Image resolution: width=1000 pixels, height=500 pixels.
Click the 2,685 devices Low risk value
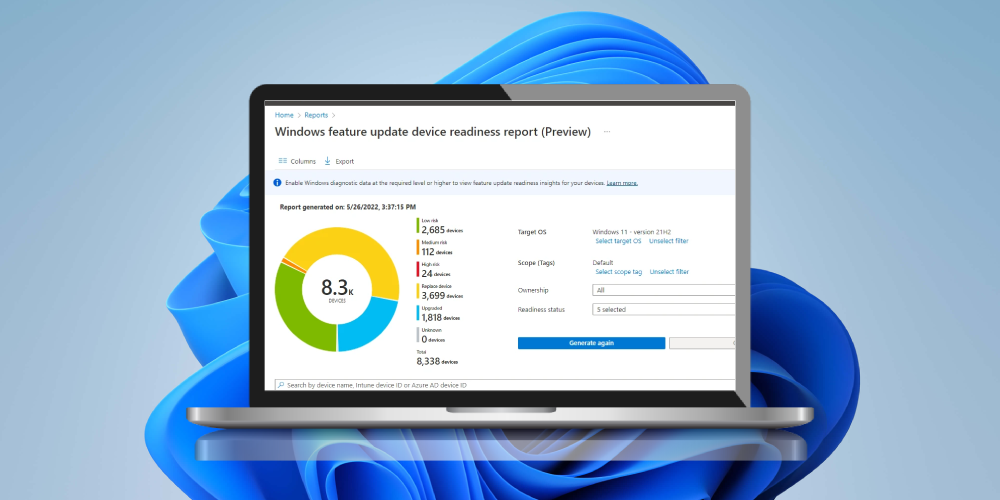point(442,230)
